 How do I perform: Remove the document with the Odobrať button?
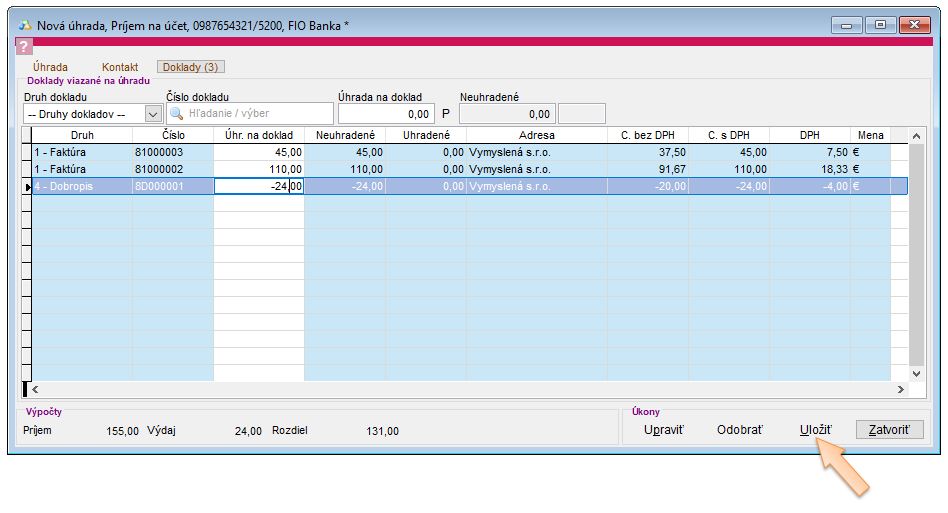(x=739, y=430)
